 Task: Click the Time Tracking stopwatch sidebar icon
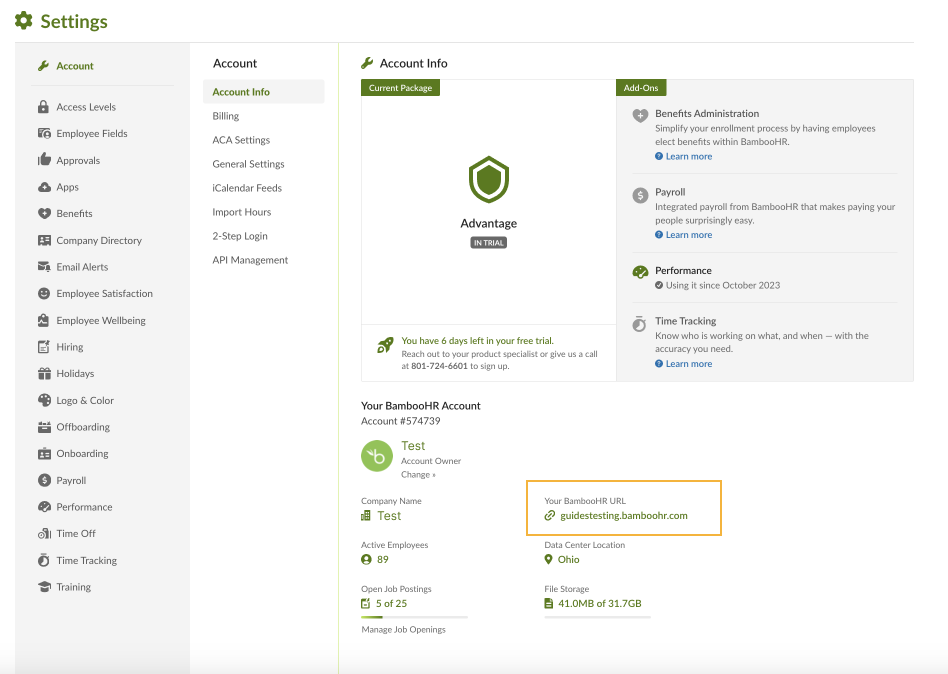44,560
